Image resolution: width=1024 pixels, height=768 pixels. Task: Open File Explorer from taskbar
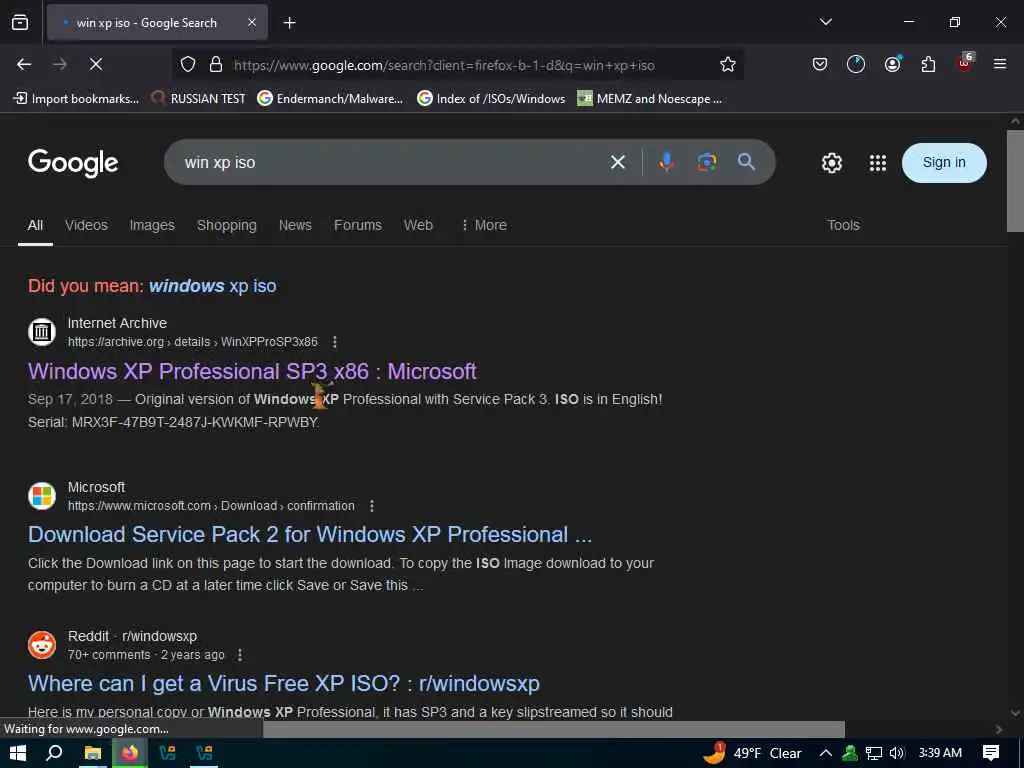tap(93, 753)
